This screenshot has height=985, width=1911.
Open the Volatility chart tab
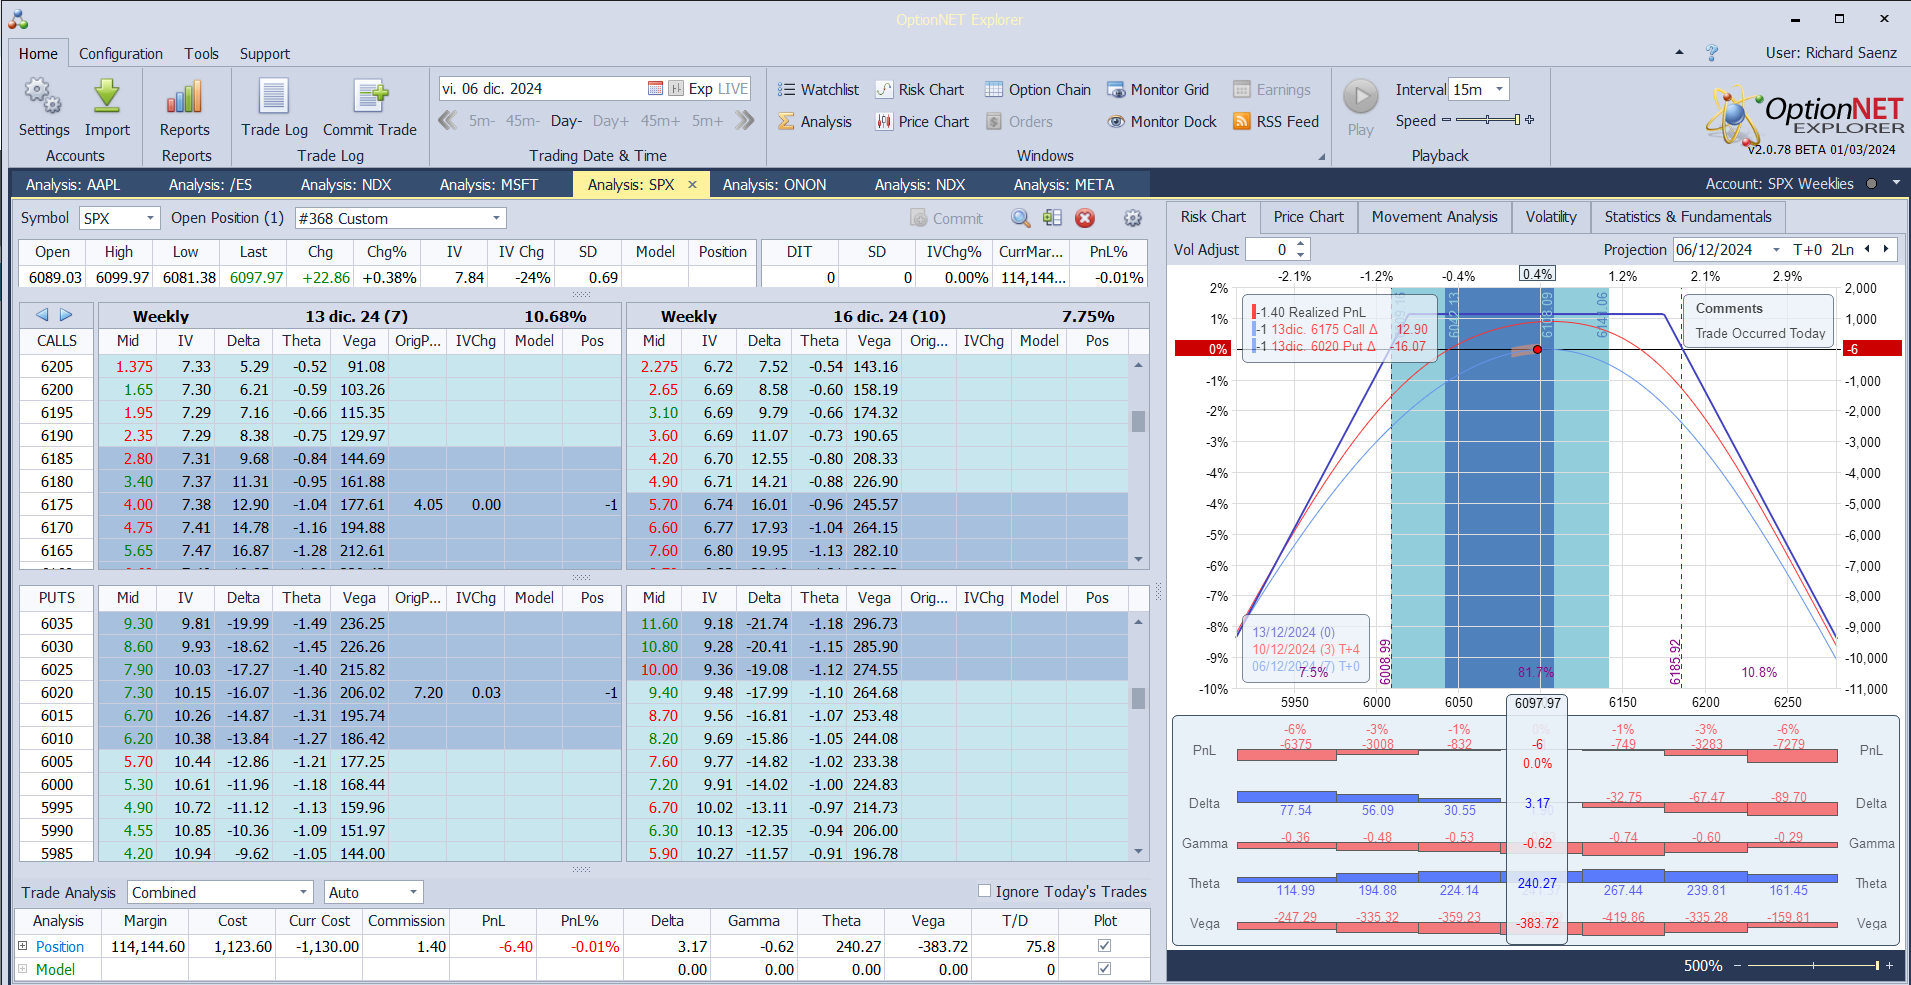(x=1551, y=217)
